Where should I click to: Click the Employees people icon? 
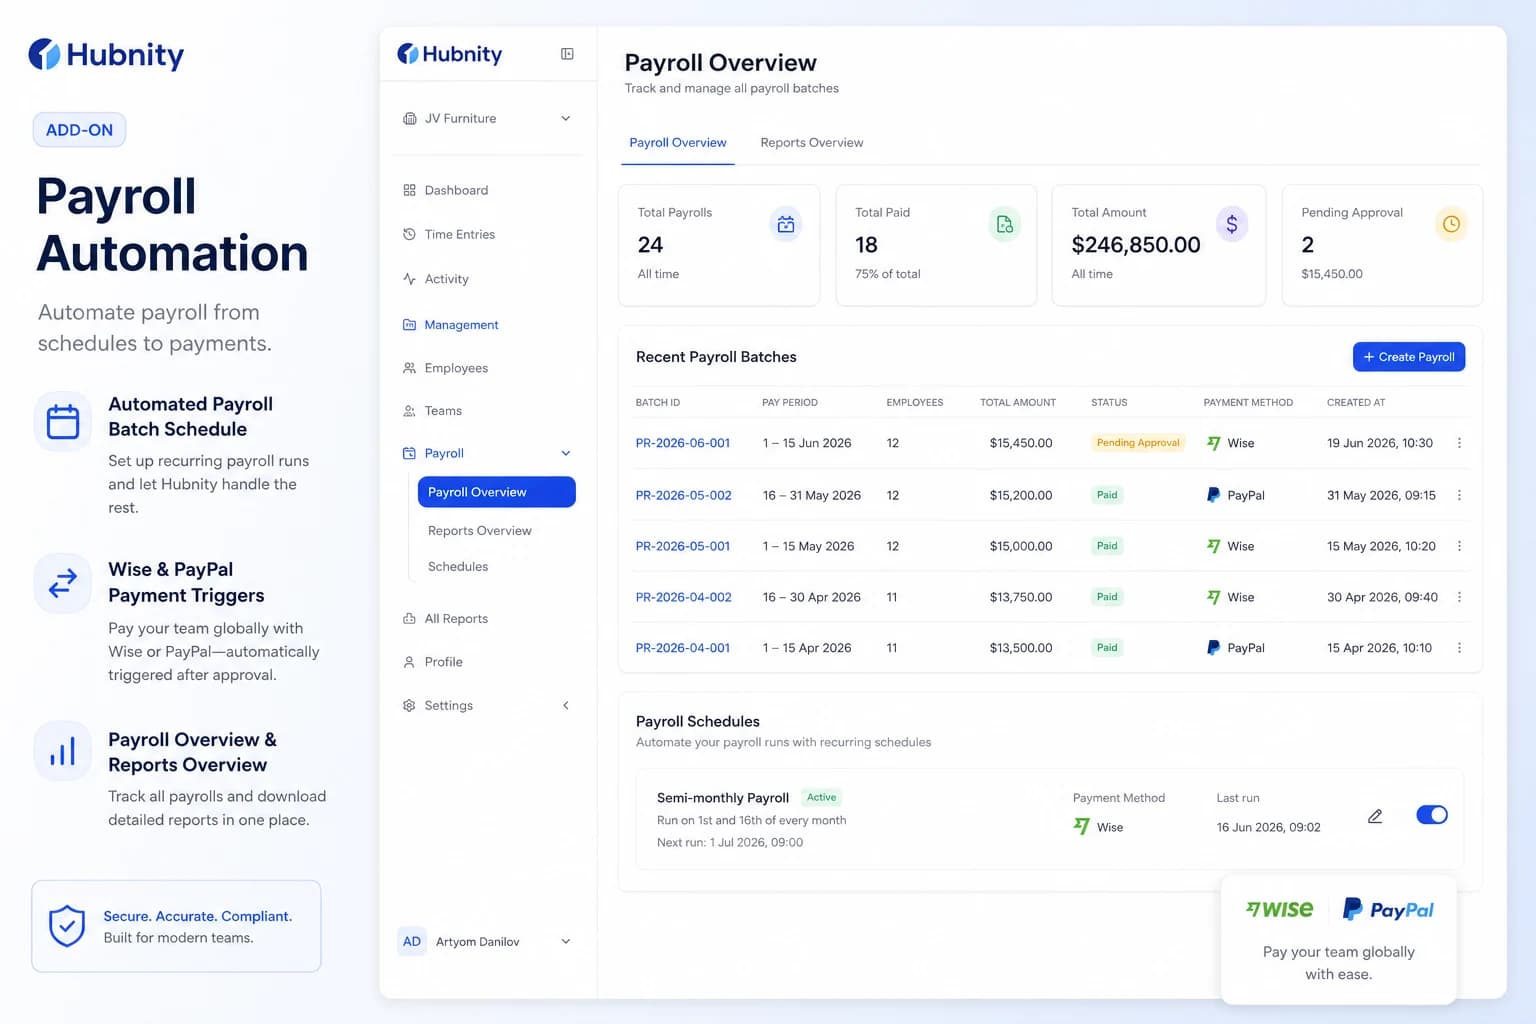pos(409,368)
